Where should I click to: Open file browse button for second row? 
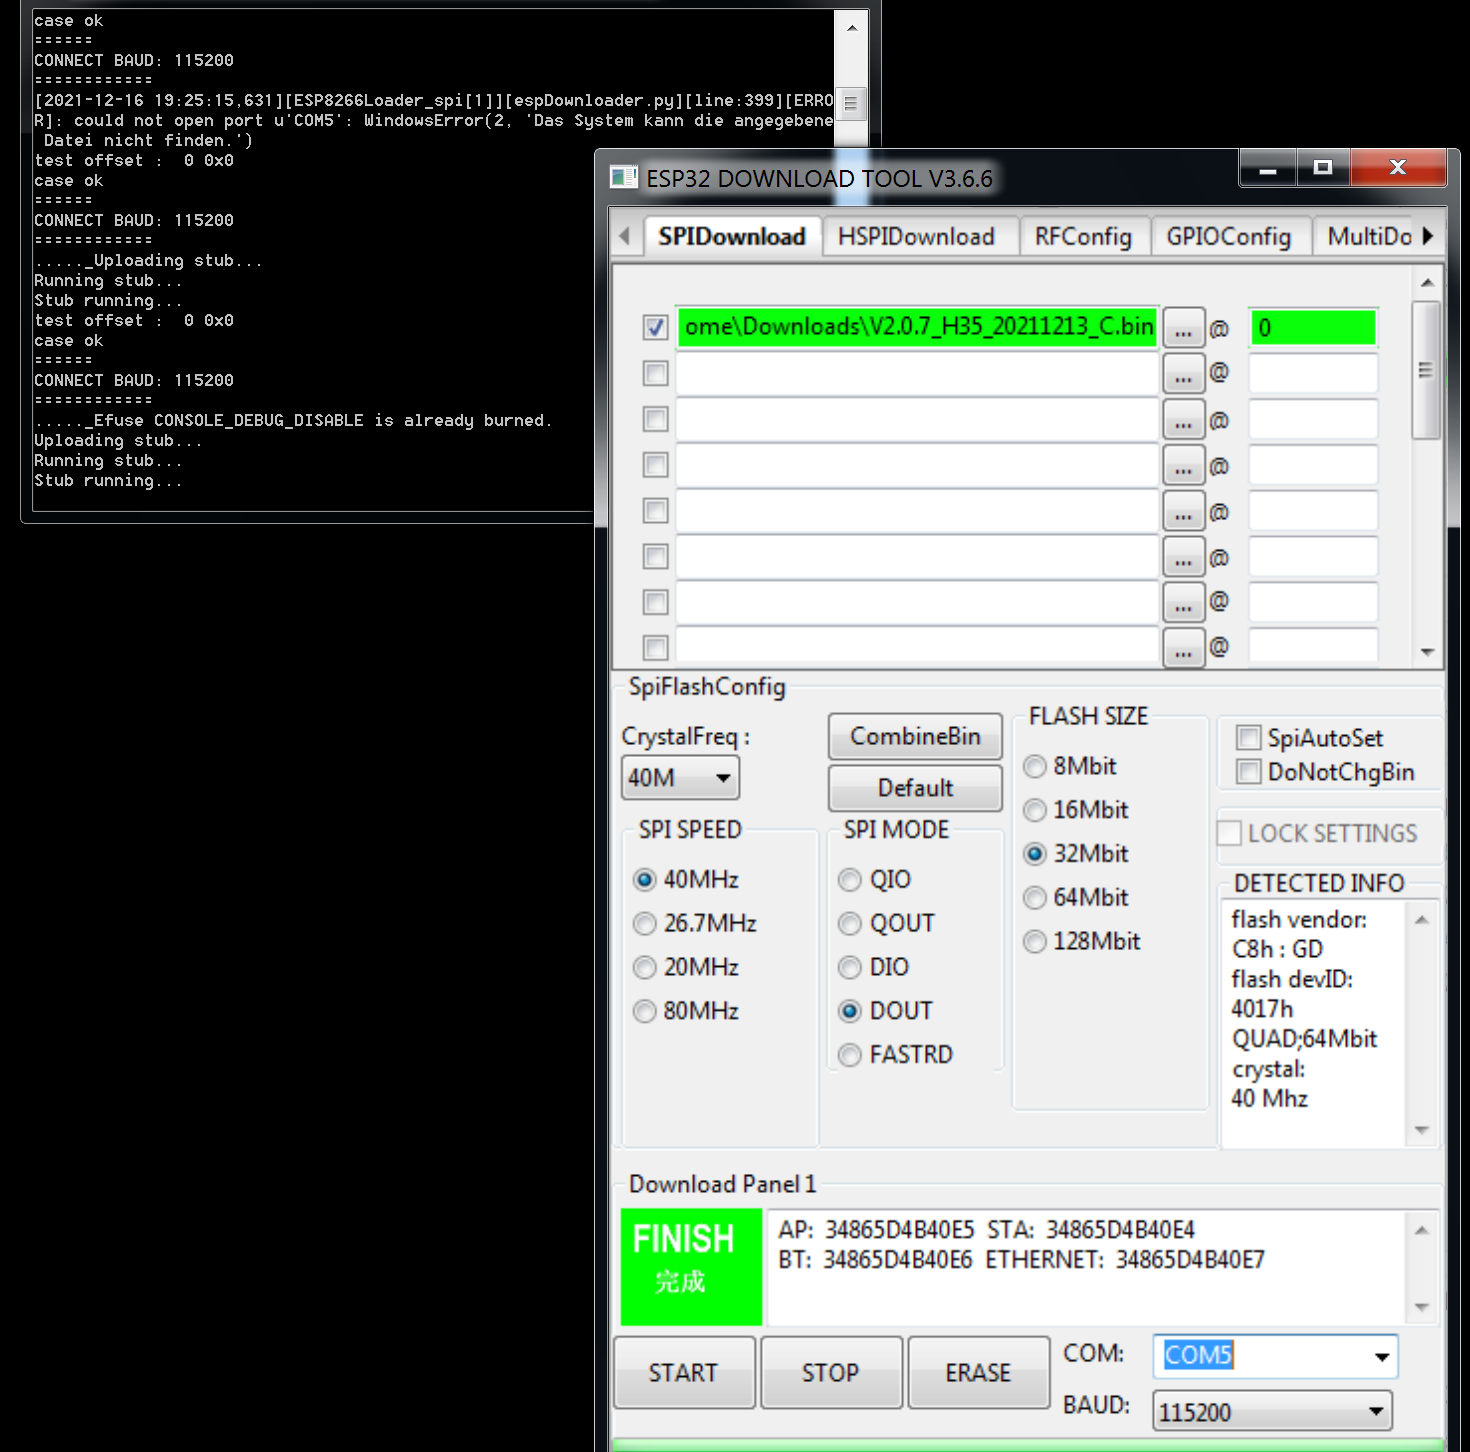pyautogui.click(x=1184, y=374)
